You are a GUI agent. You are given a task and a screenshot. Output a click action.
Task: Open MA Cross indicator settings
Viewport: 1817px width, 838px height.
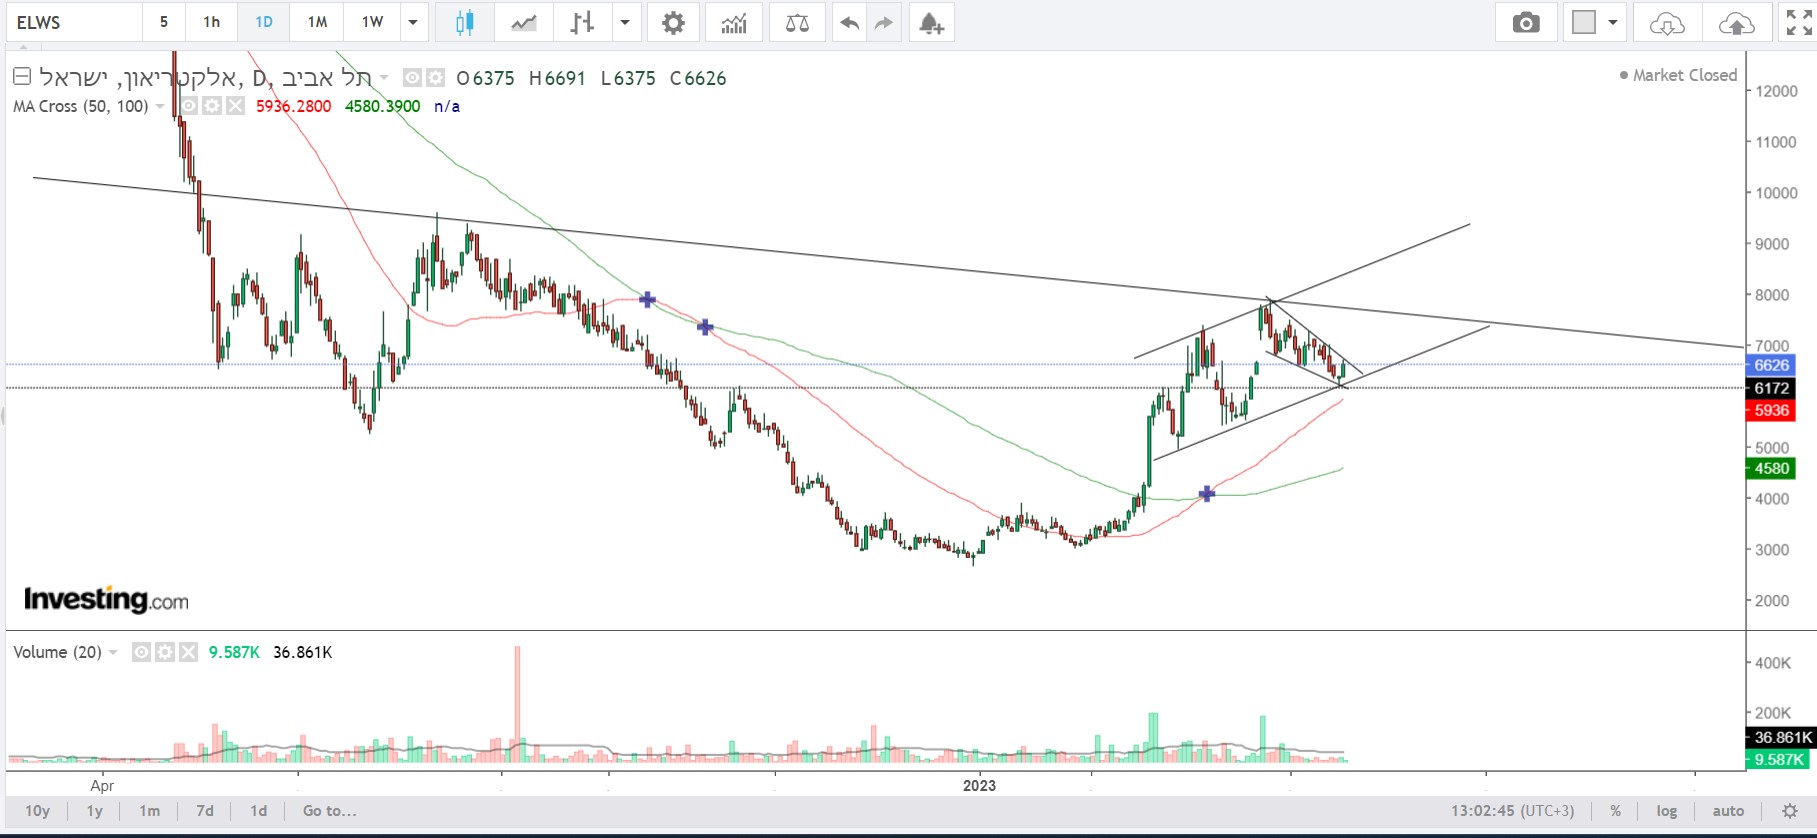point(212,106)
